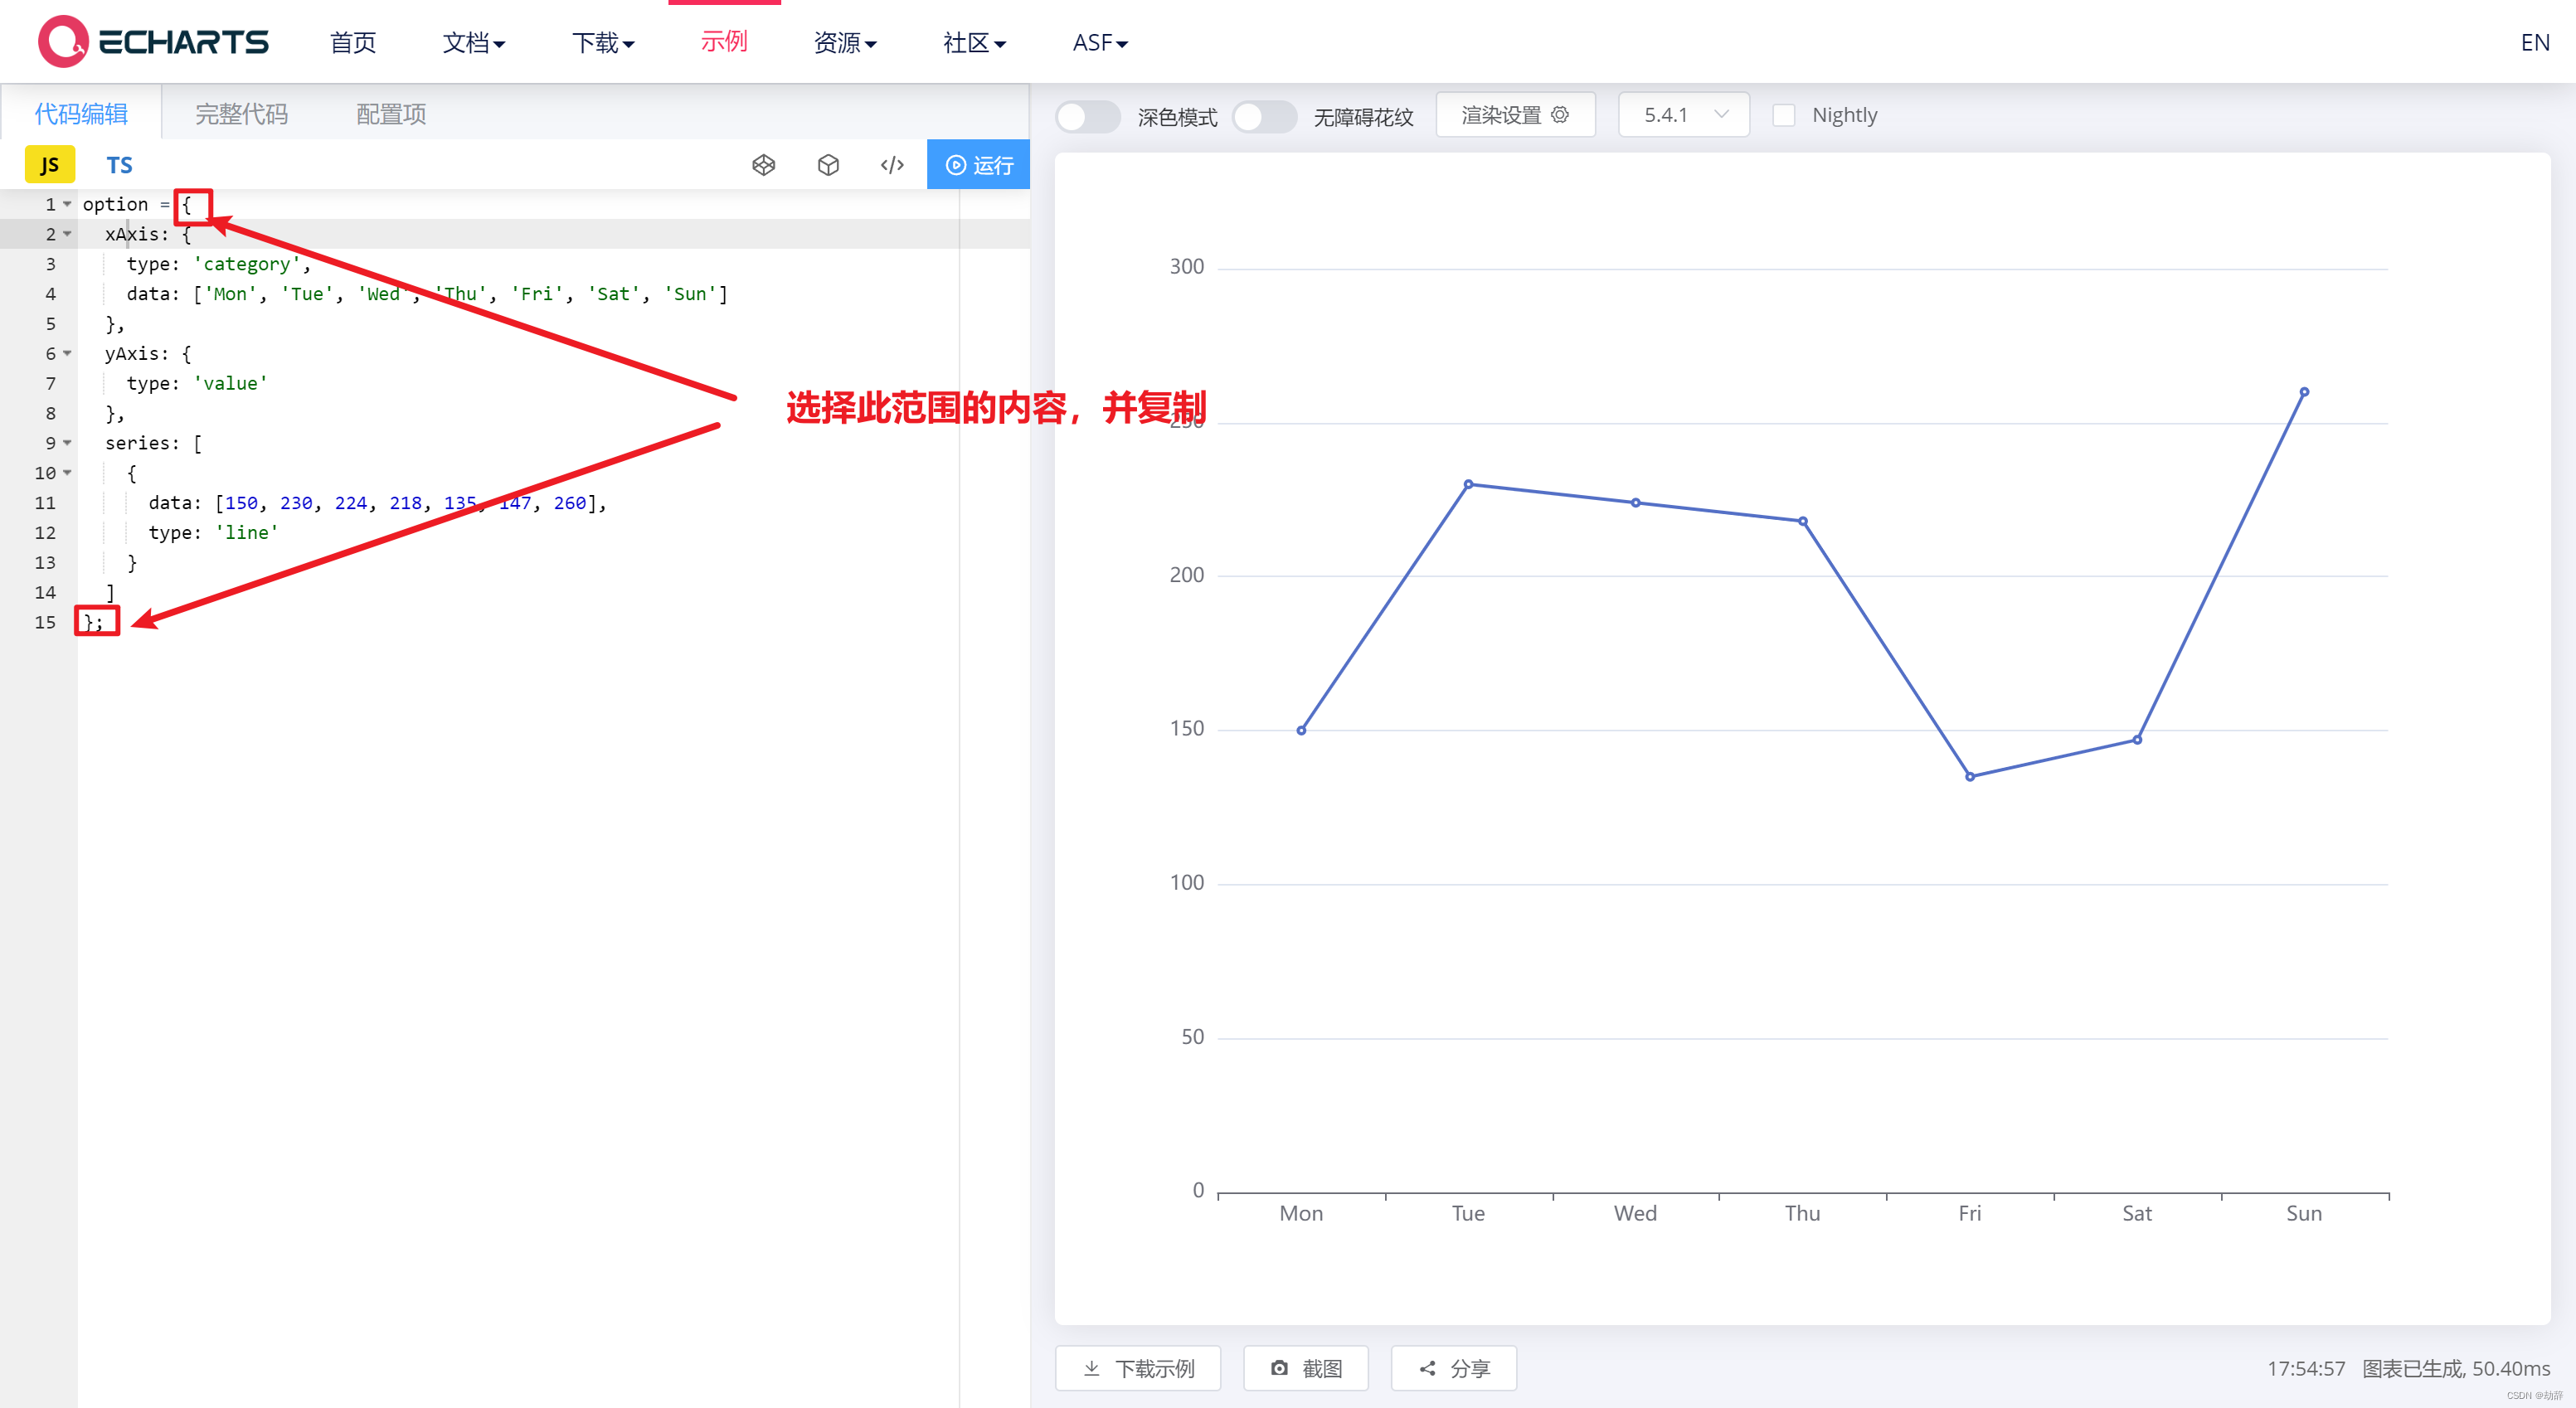2576x1408 pixels.
Task: Click the render settings gear icon
Action: pos(1563,114)
